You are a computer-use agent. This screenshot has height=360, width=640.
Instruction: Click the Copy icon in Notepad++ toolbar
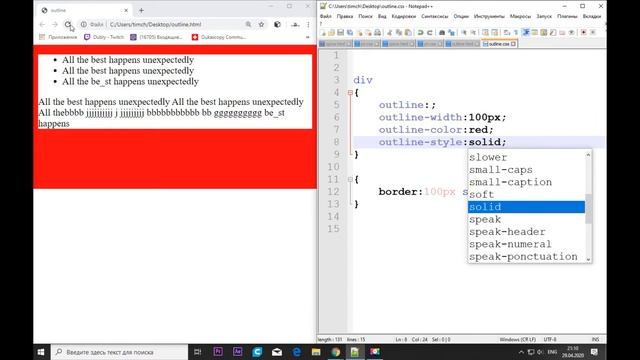[399, 32]
